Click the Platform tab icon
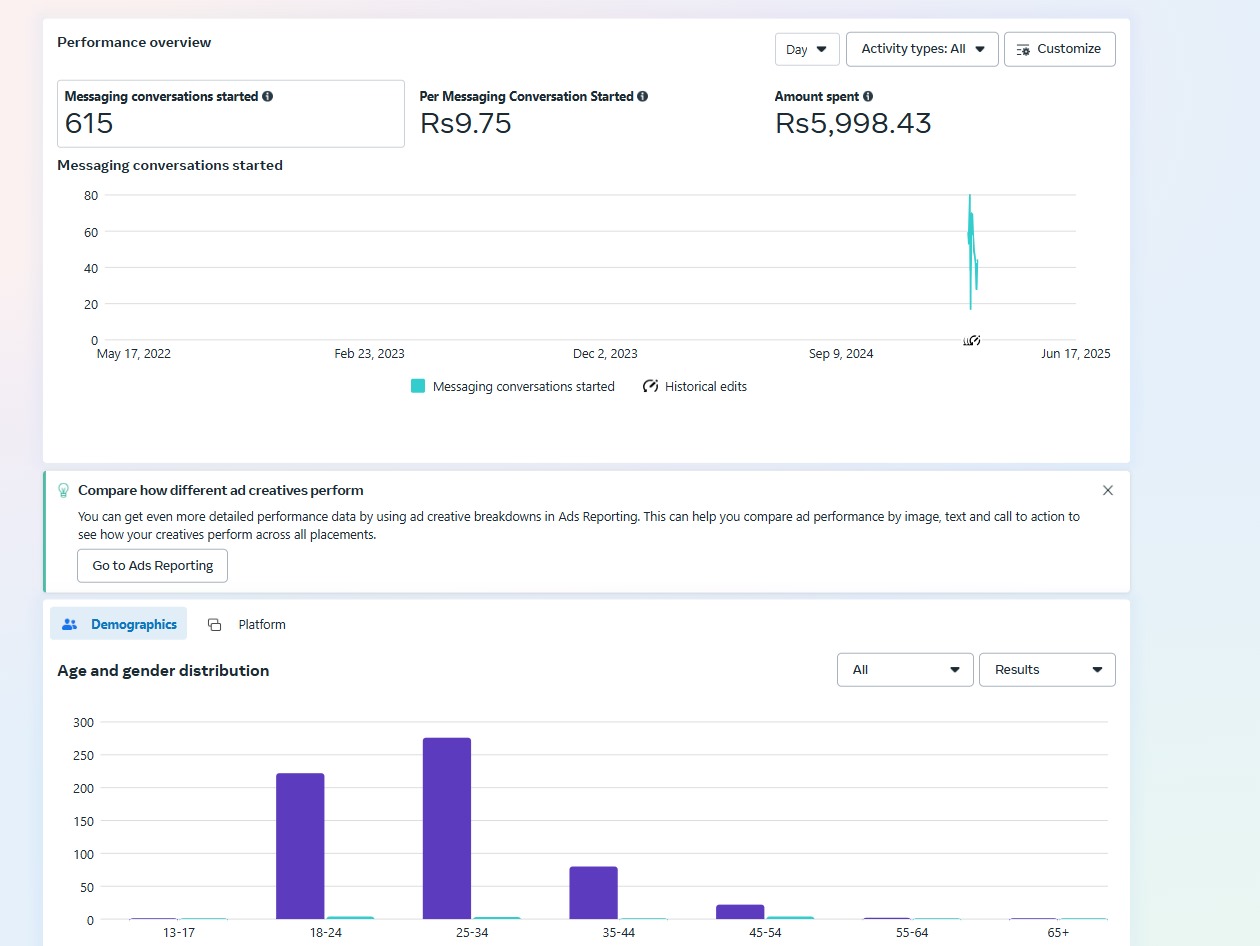This screenshot has height=946, width=1260. 214,624
